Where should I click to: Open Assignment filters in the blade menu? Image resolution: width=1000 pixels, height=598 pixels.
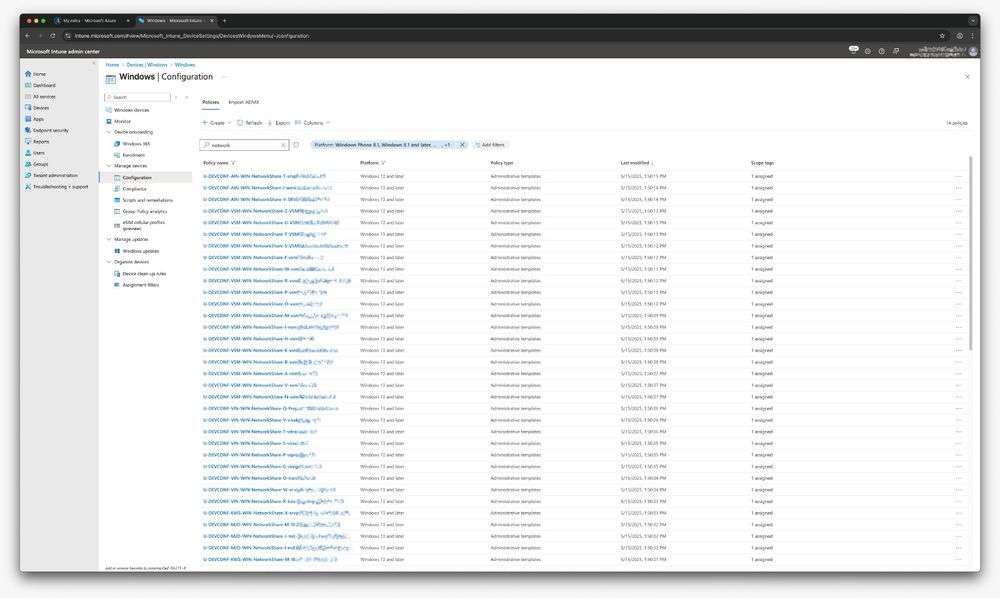[136, 285]
